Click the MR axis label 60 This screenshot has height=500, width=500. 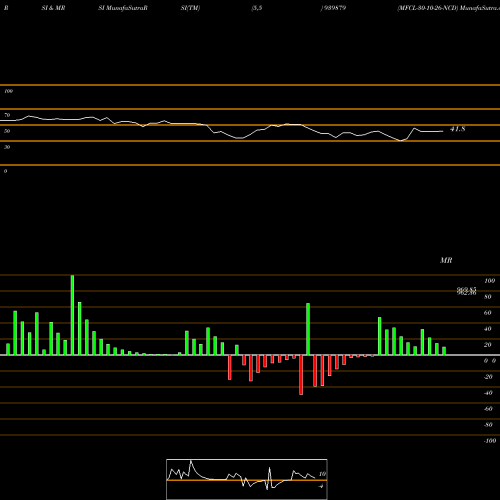click(487, 313)
